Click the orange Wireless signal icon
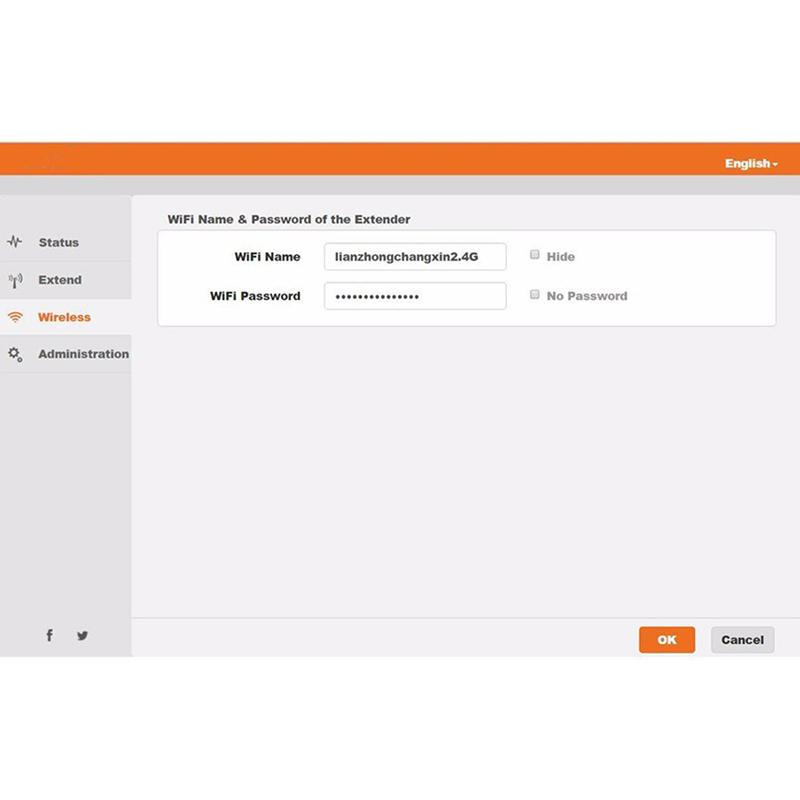The width and height of the screenshot is (800, 800). pyautogui.click(x=14, y=317)
